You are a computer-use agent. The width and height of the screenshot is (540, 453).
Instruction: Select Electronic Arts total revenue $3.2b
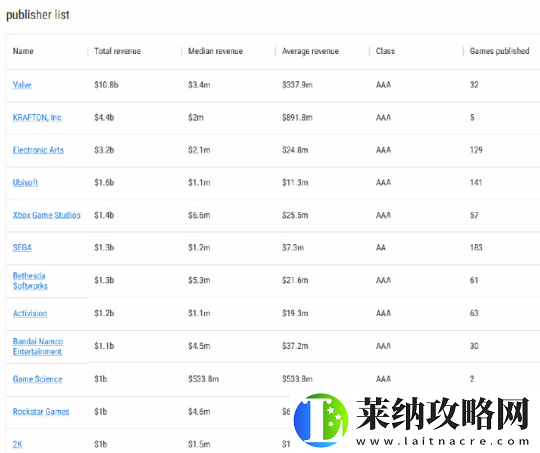click(104, 150)
